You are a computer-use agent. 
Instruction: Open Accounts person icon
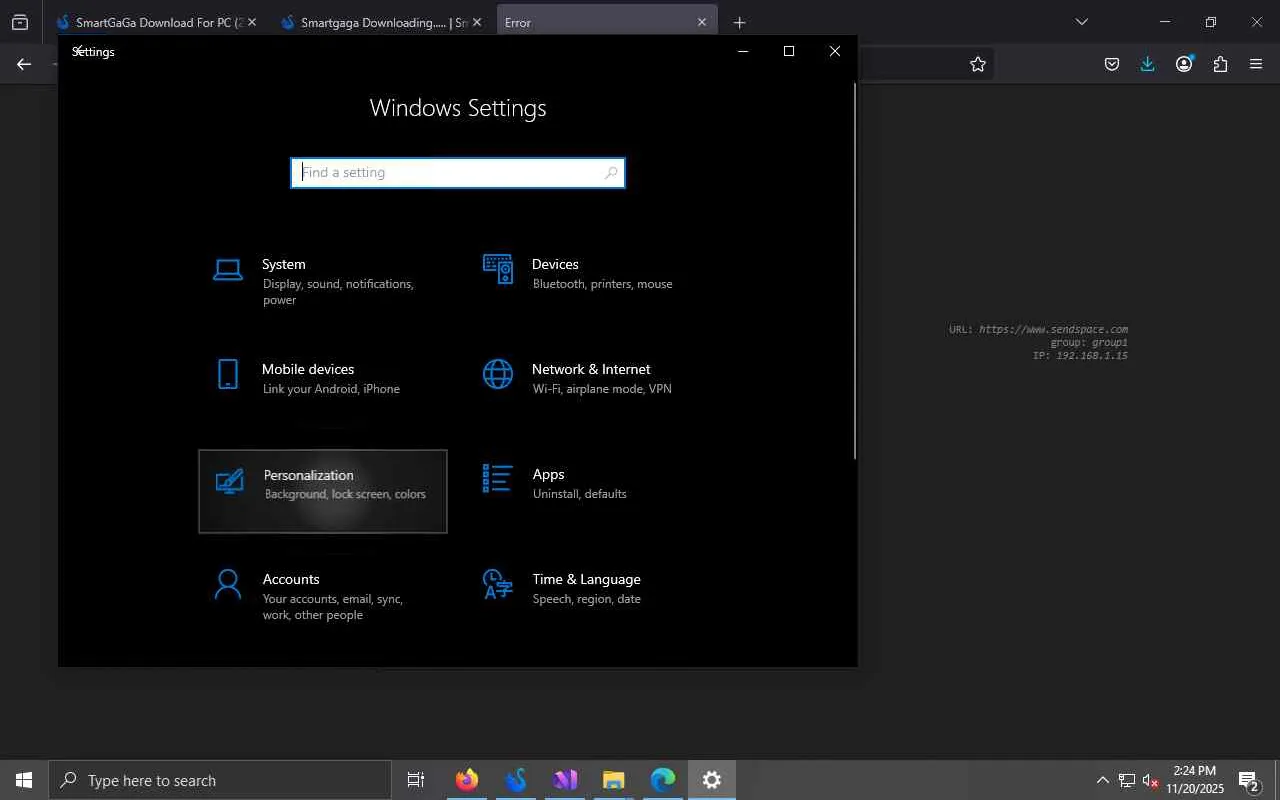[x=228, y=584]
